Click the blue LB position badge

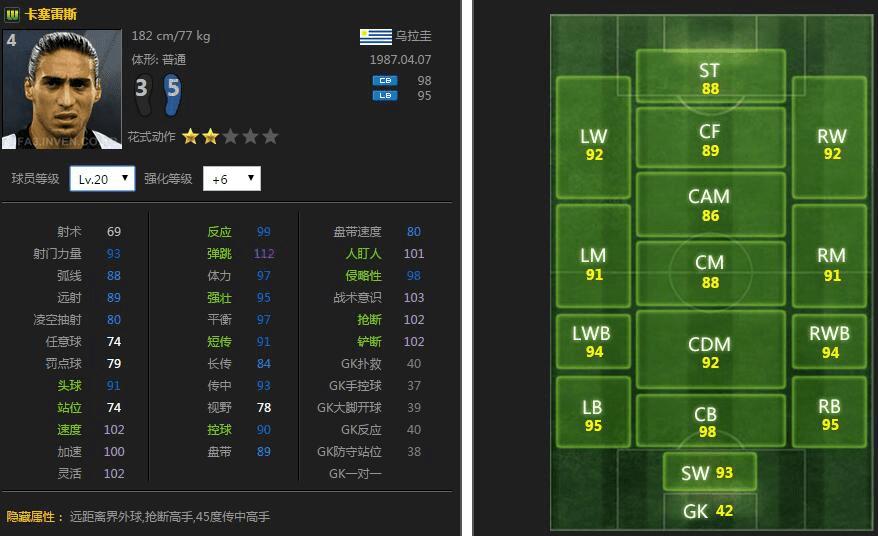click(385, 96)
